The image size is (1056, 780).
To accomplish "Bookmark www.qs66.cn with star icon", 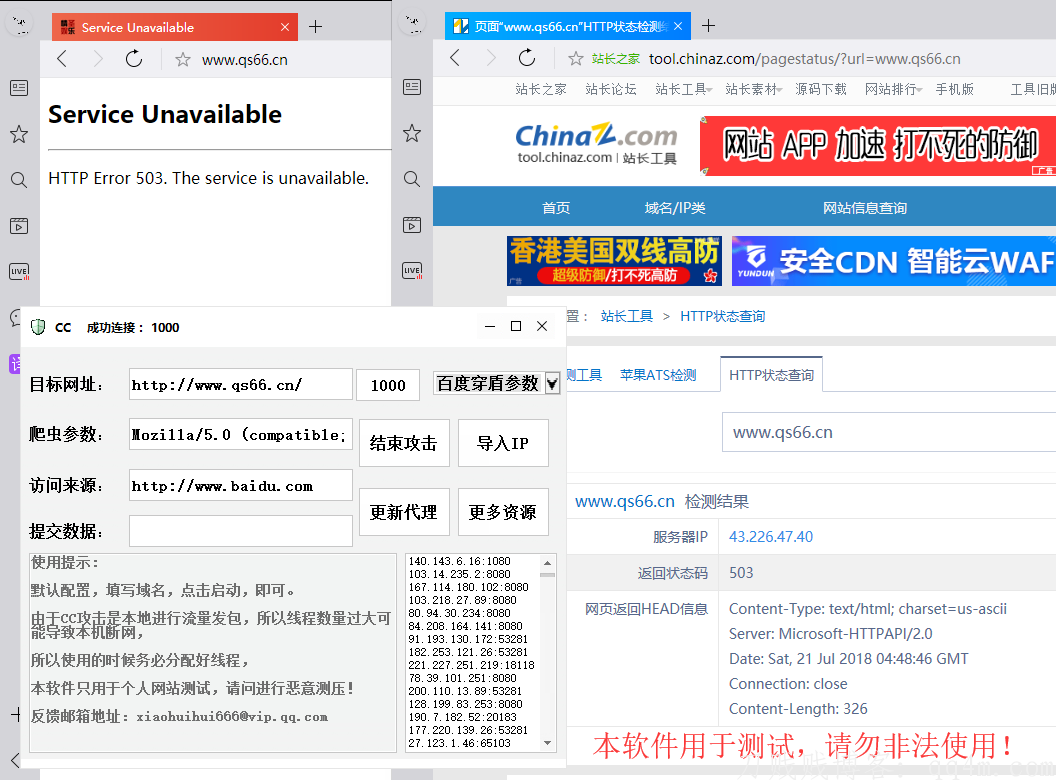I will pyautogui.click(x=183, y=60).
